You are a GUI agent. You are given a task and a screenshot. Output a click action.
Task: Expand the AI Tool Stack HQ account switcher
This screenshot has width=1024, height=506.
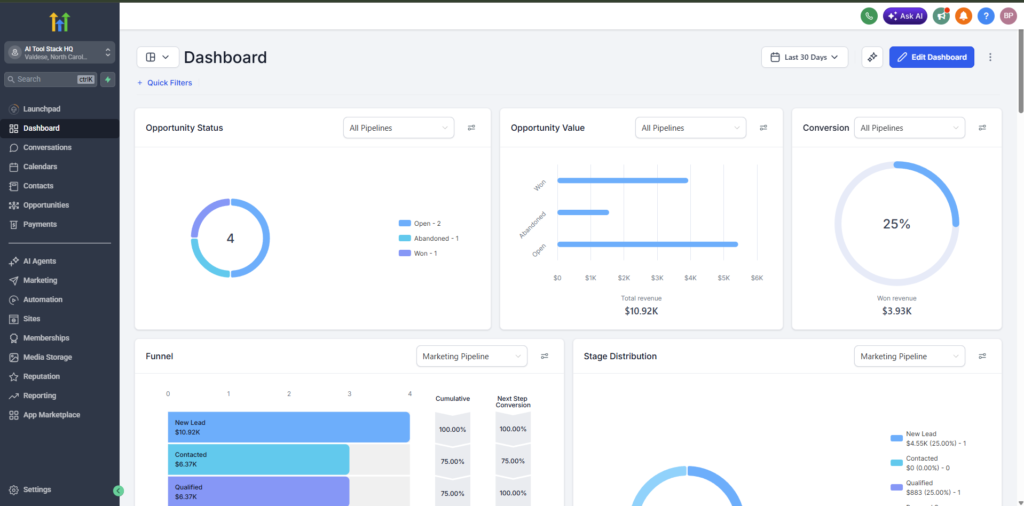(x=59, y=53)
